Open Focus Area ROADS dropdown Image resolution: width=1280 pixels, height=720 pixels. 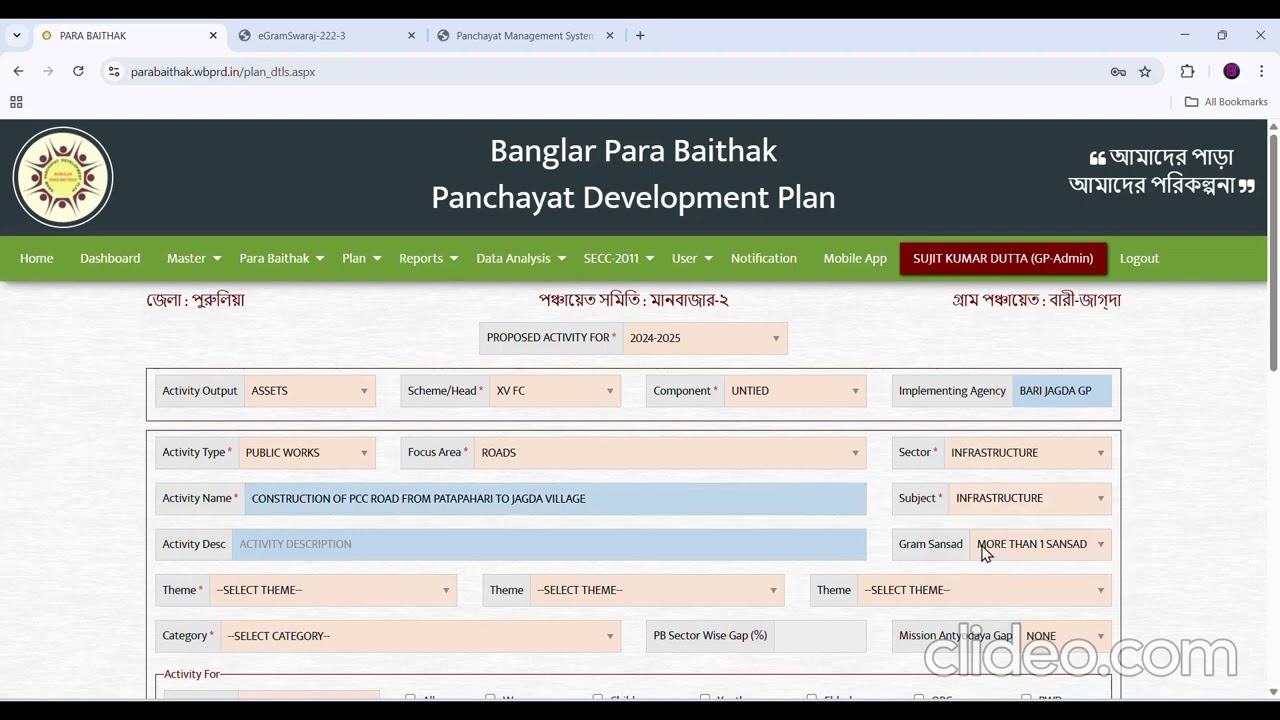(670, 453)
